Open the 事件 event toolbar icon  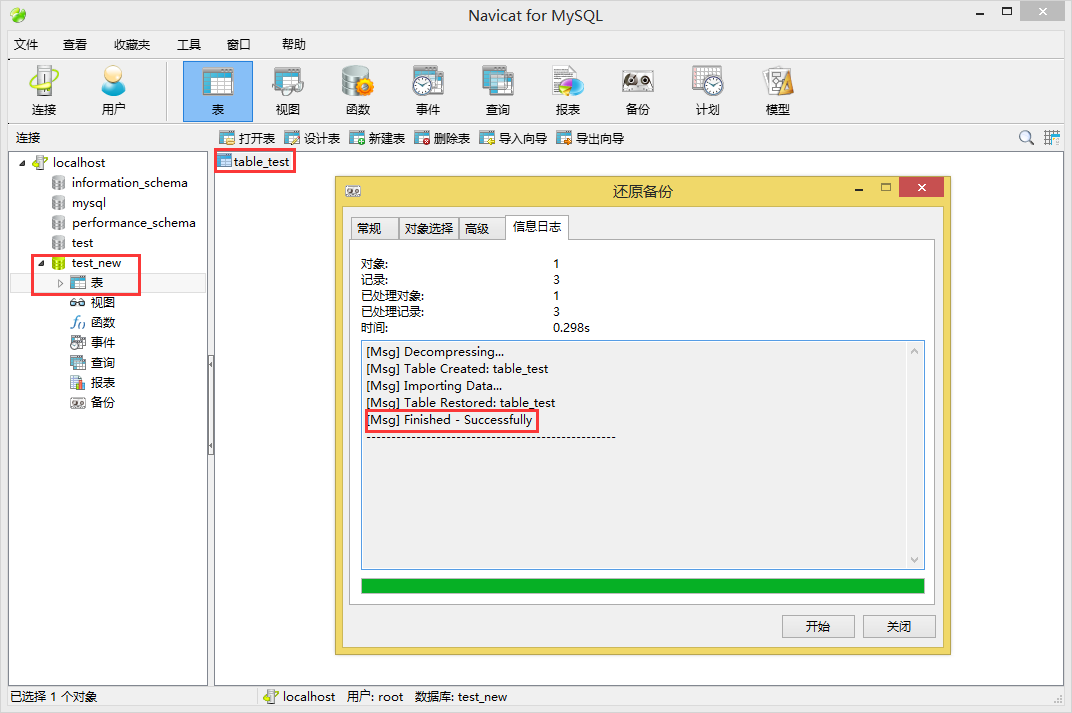428,91
